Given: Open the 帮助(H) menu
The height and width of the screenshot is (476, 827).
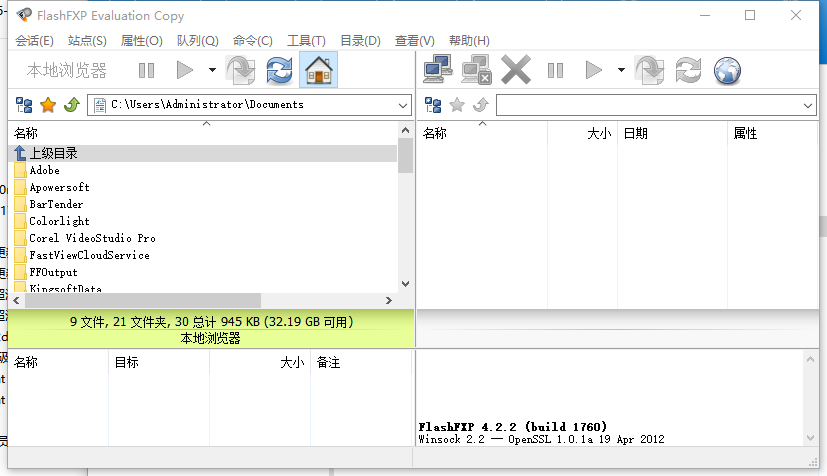Looking at the screenshot, I should point(469,41).
